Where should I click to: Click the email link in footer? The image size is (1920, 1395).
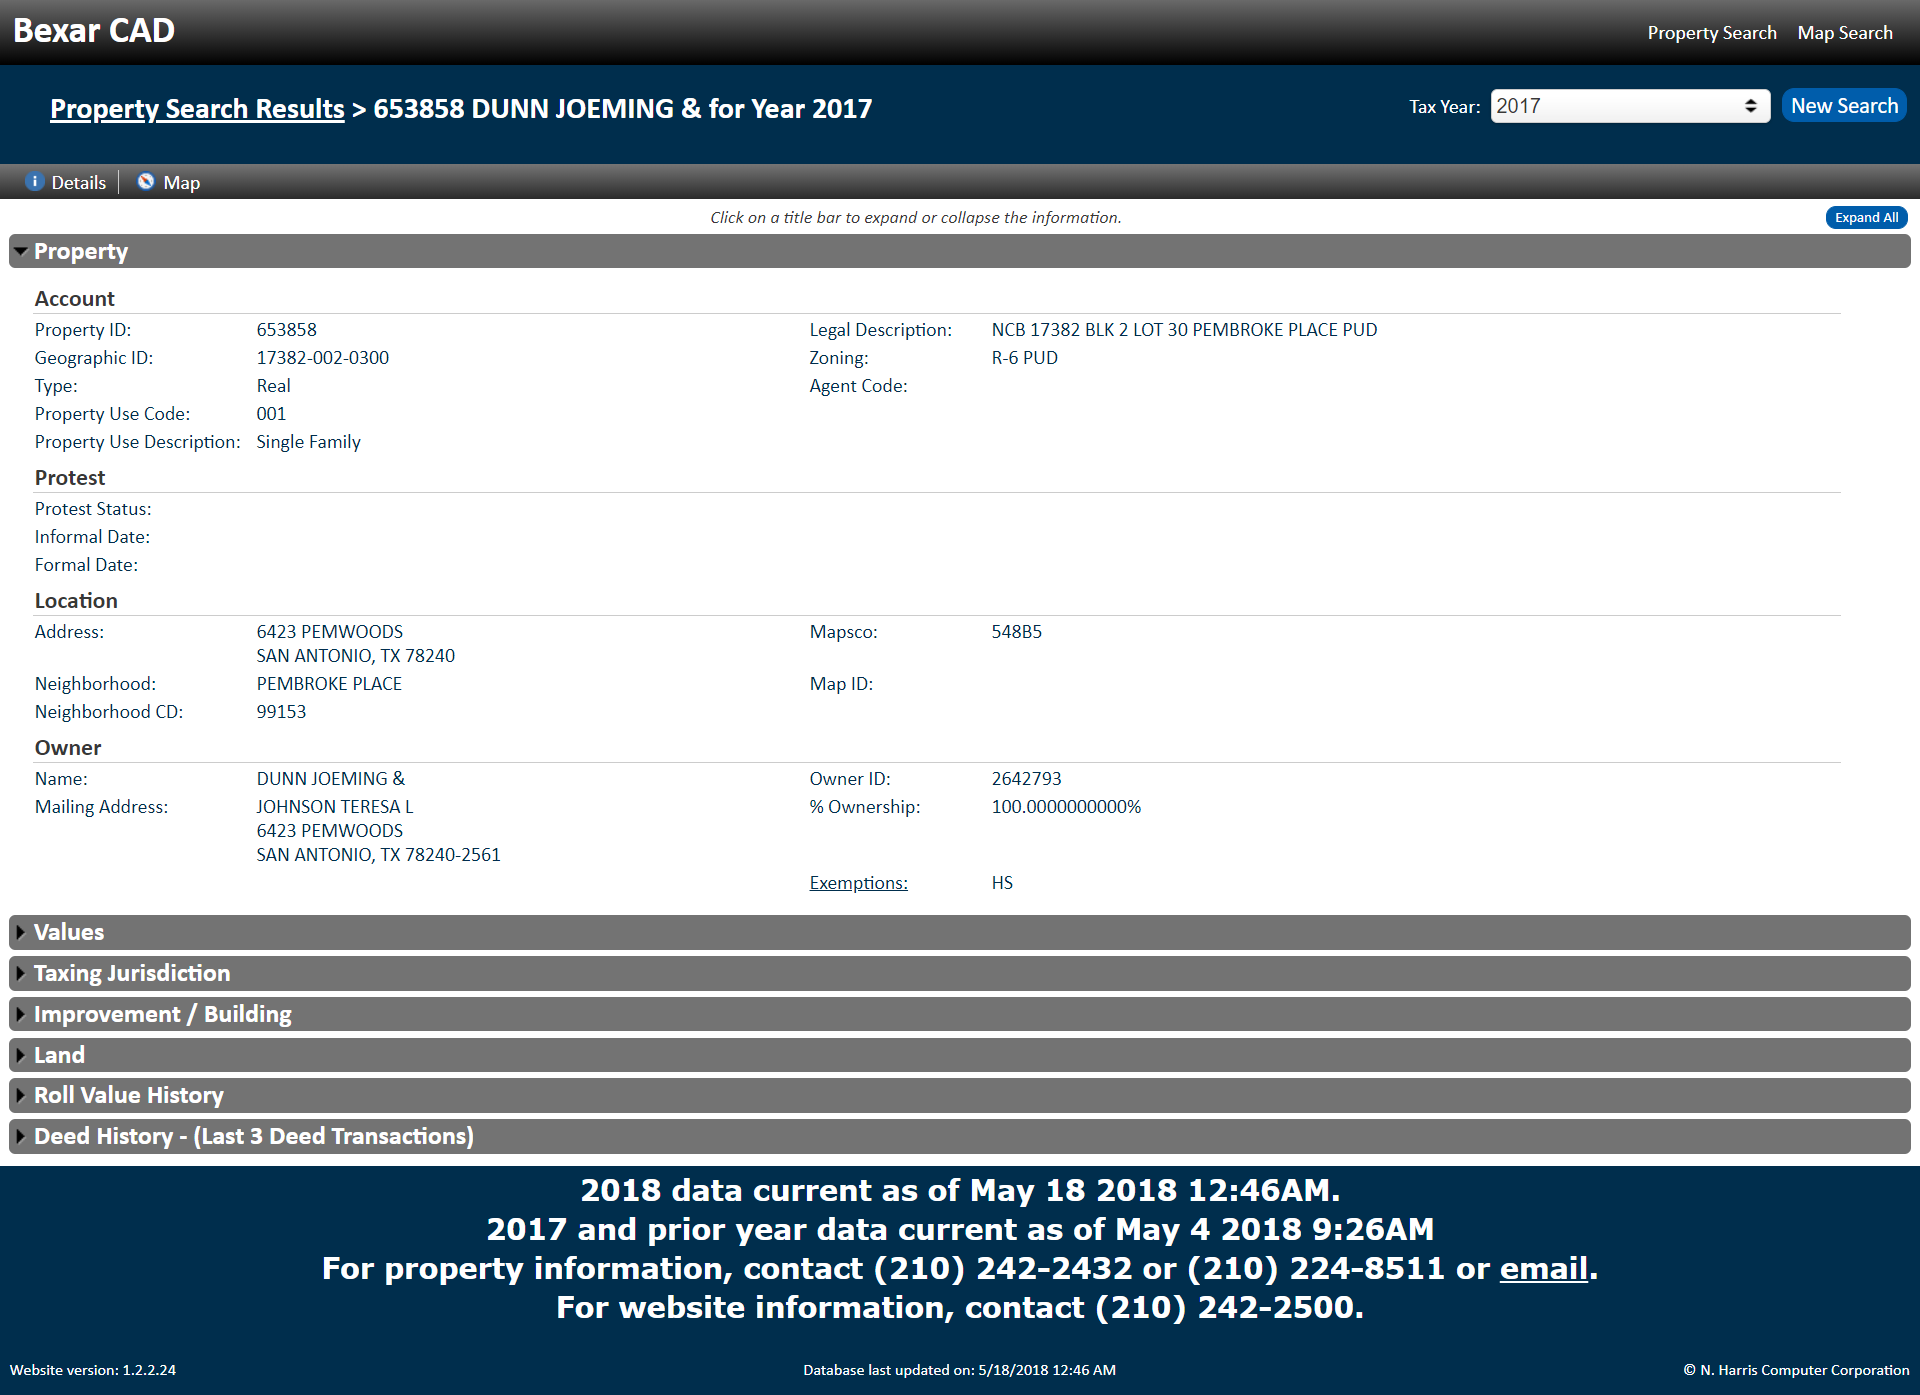pyautogui.click(x=1543, y=1268)
